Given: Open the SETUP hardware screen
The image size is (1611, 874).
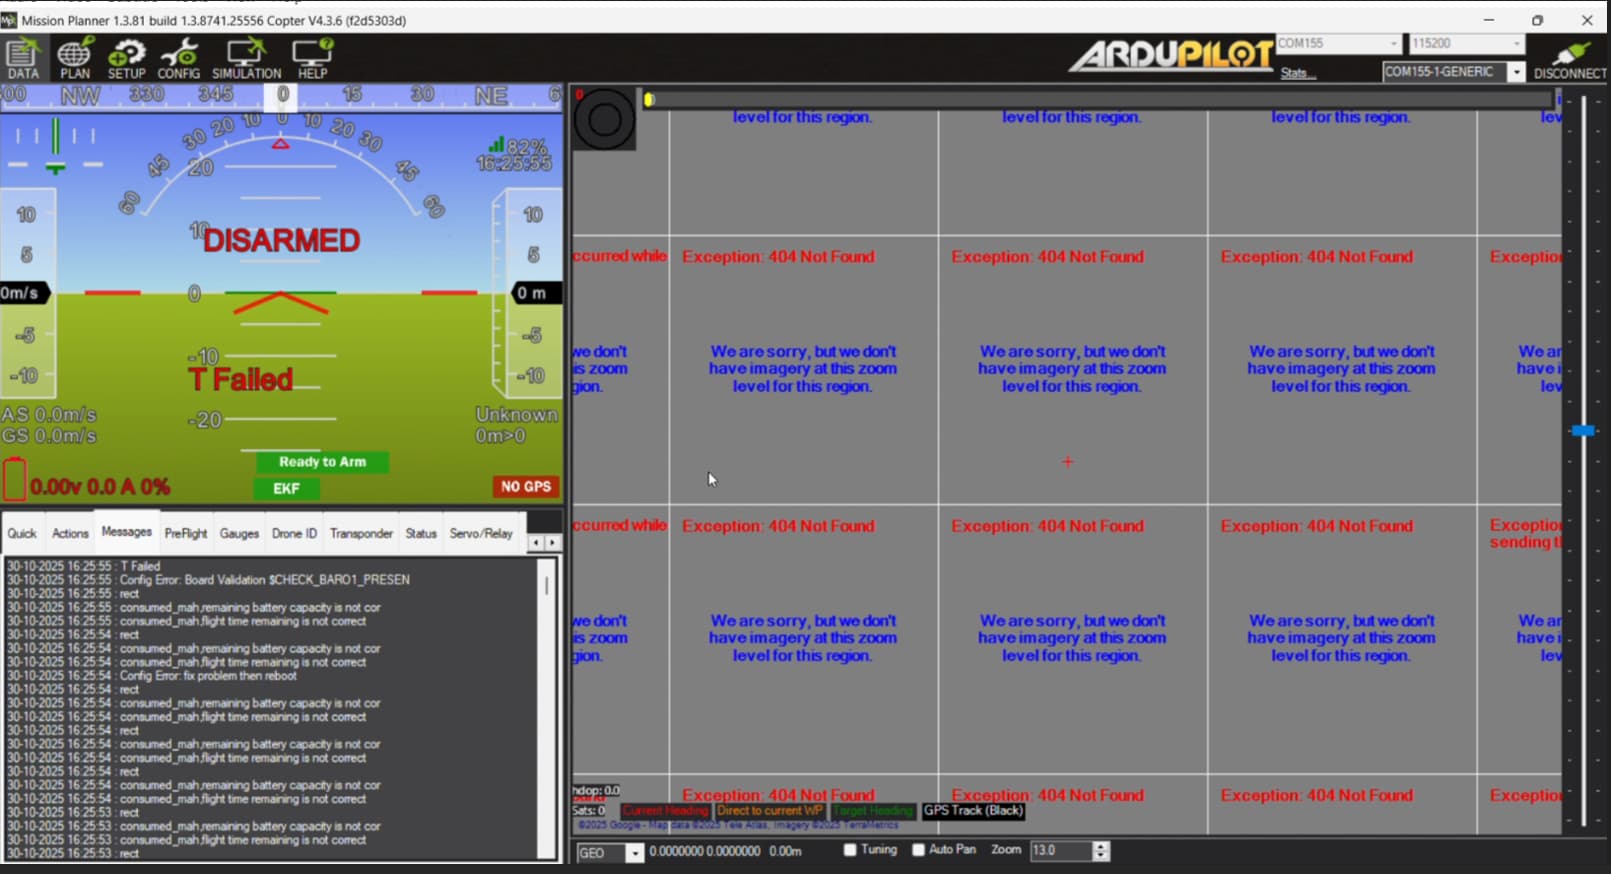Looking at the screenshot, I should (126, 59).
